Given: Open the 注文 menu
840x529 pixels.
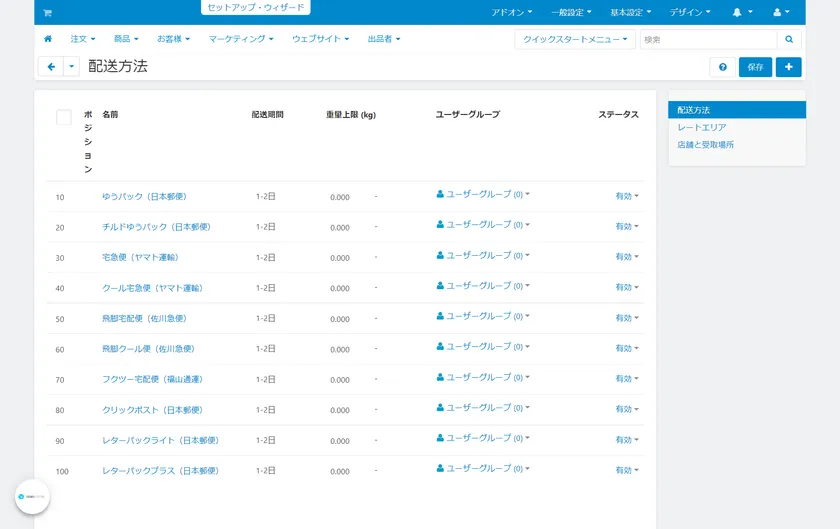Looking at the screenshot, I should [x=83, y=39].
